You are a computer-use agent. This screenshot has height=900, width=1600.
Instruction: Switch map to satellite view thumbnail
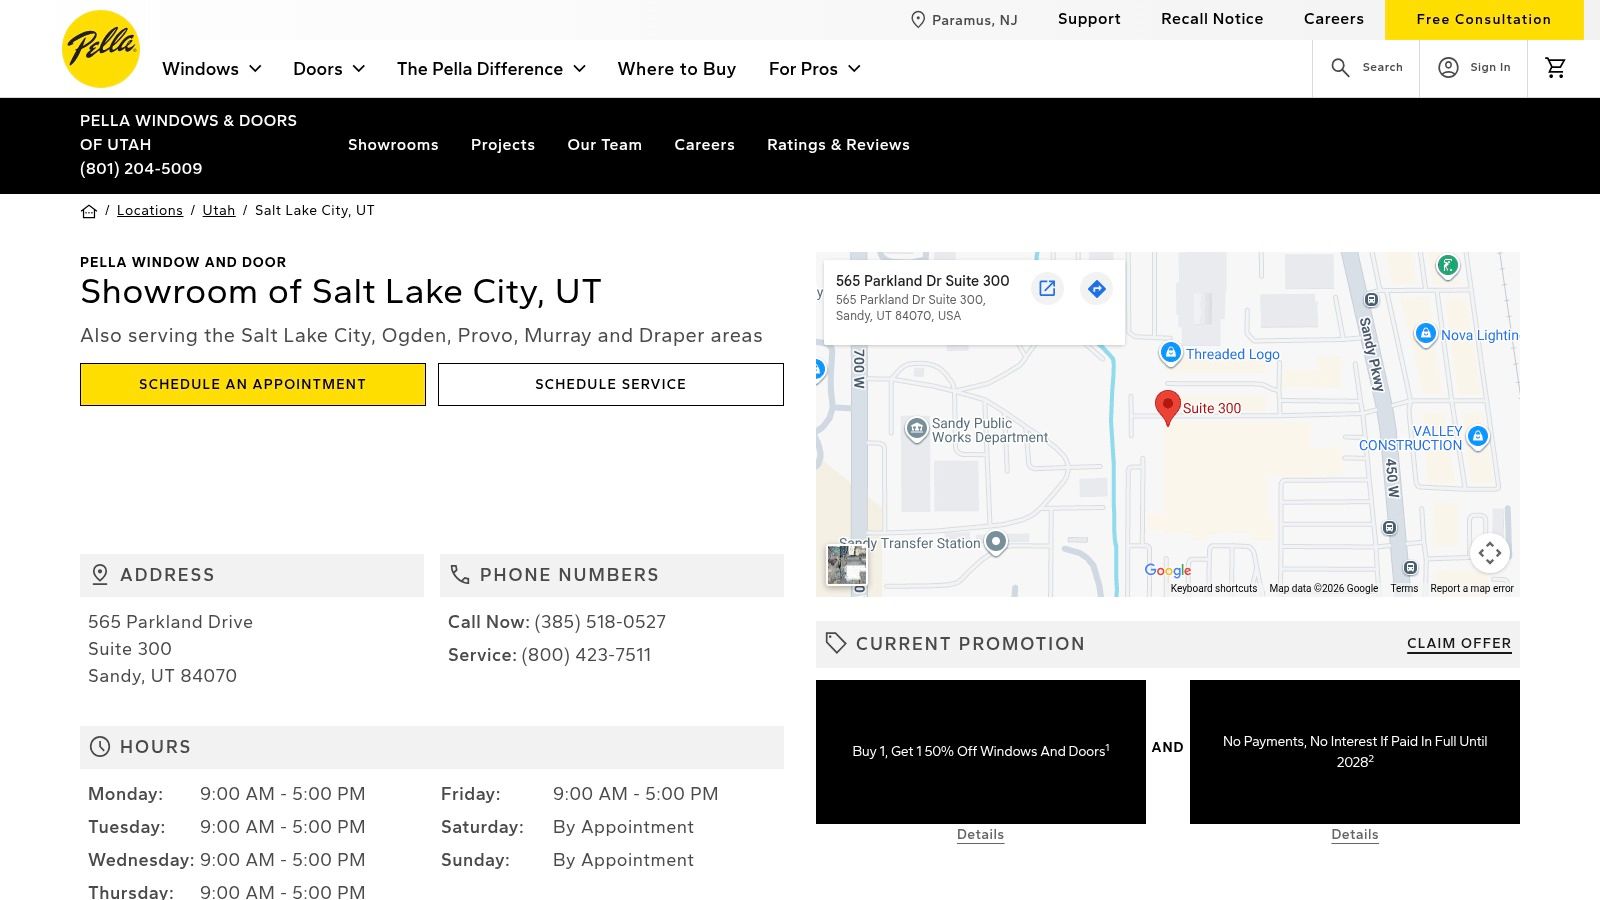coord(847,565)
